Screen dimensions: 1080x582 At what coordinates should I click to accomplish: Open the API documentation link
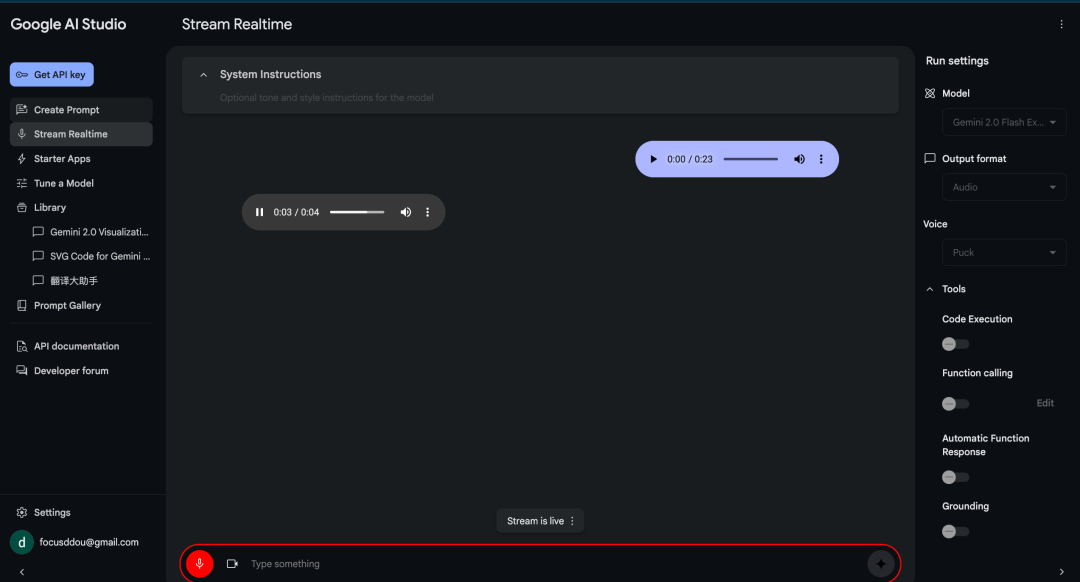pyautogui.click(x=76, y=346)
